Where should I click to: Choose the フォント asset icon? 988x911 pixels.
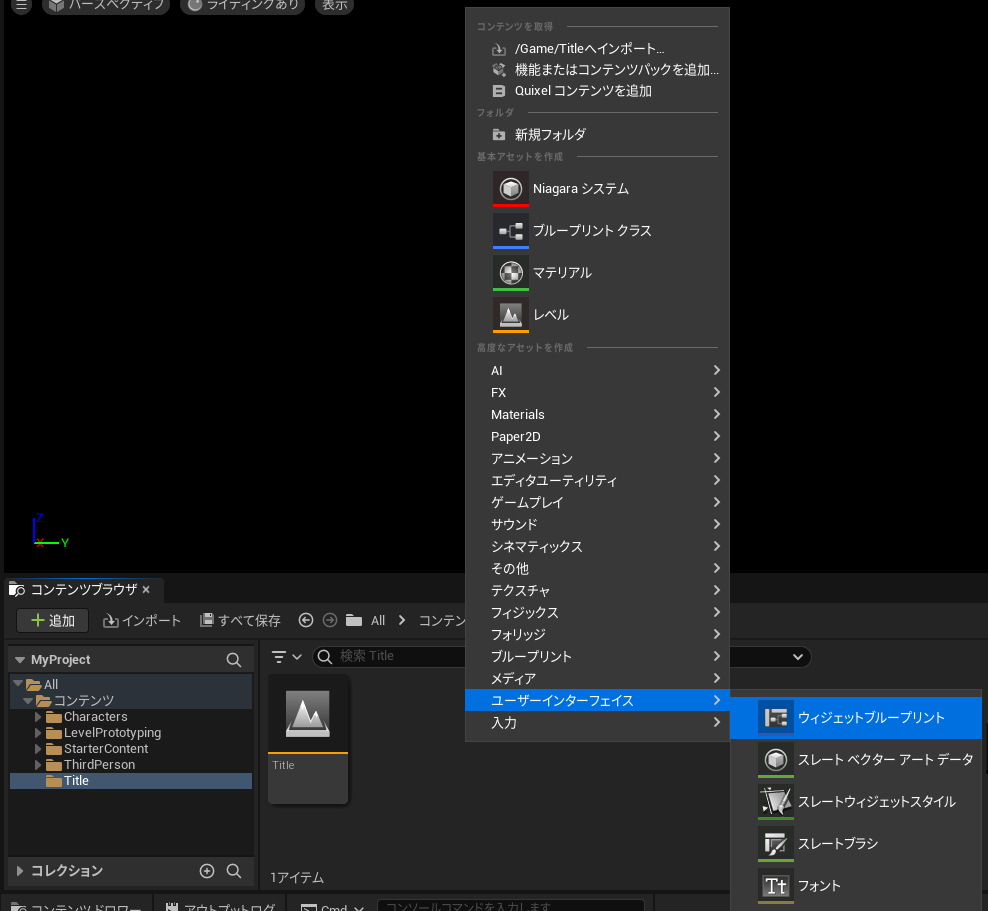(776, 886)
